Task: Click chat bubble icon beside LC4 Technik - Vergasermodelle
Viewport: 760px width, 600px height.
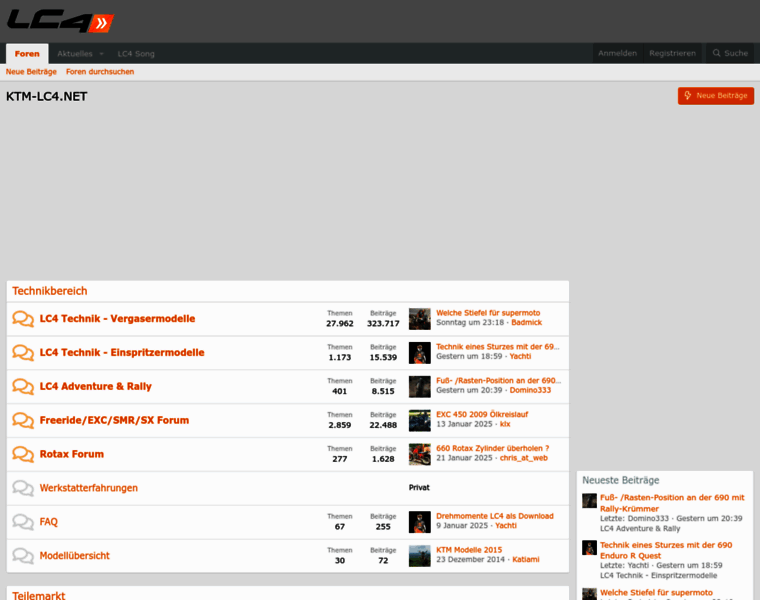Action: pos(22,319)
